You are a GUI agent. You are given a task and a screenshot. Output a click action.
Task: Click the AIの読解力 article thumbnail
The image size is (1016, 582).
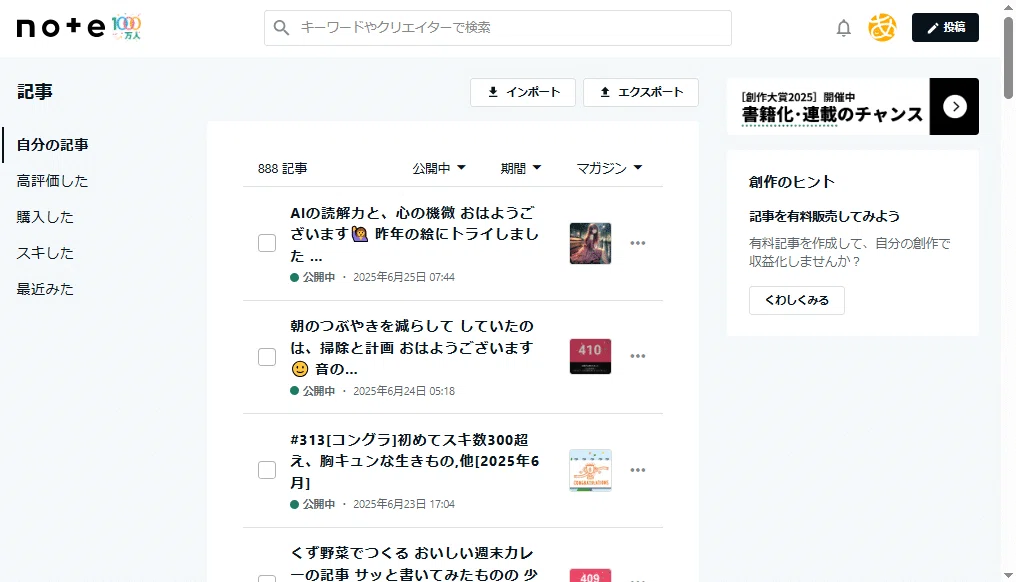tap(590, 243)
